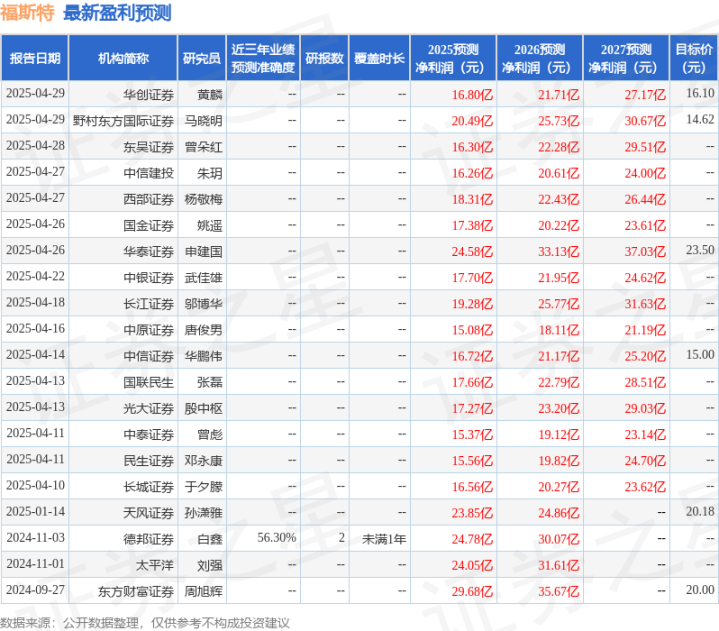Click 东方财富证券's 35.67亿 forecast
Viewport: 719px width, 631px height.
559,592
